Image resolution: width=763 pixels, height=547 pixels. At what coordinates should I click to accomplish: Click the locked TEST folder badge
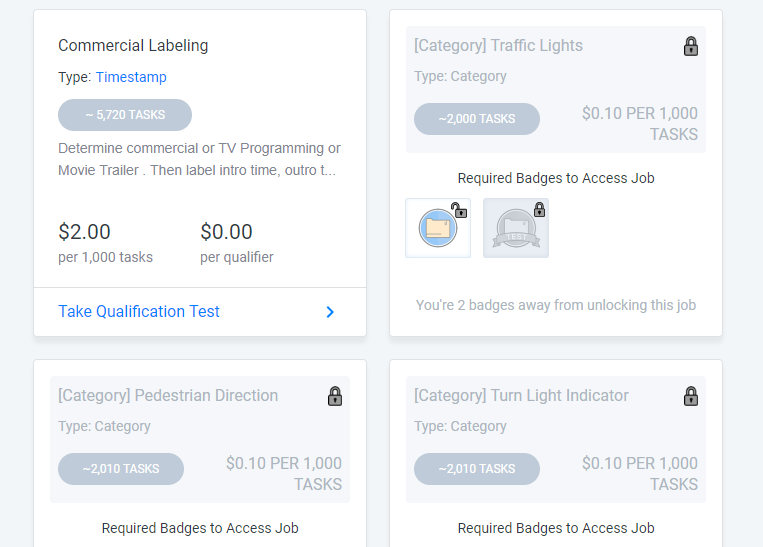pyautogui.click(x=516, y=228)
